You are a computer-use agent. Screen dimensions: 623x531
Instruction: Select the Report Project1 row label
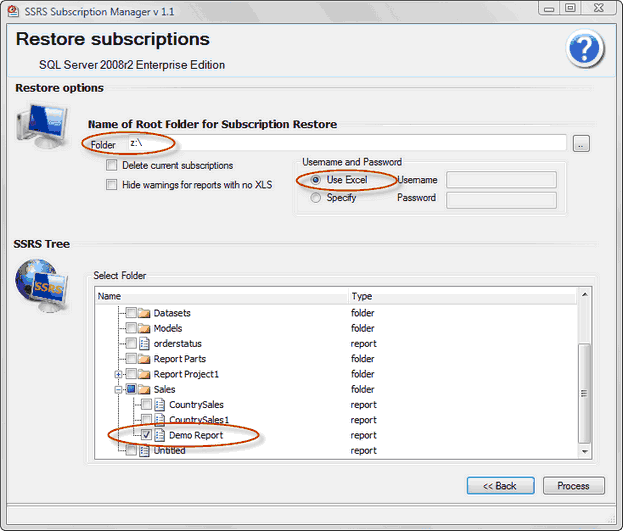point(186,374)
